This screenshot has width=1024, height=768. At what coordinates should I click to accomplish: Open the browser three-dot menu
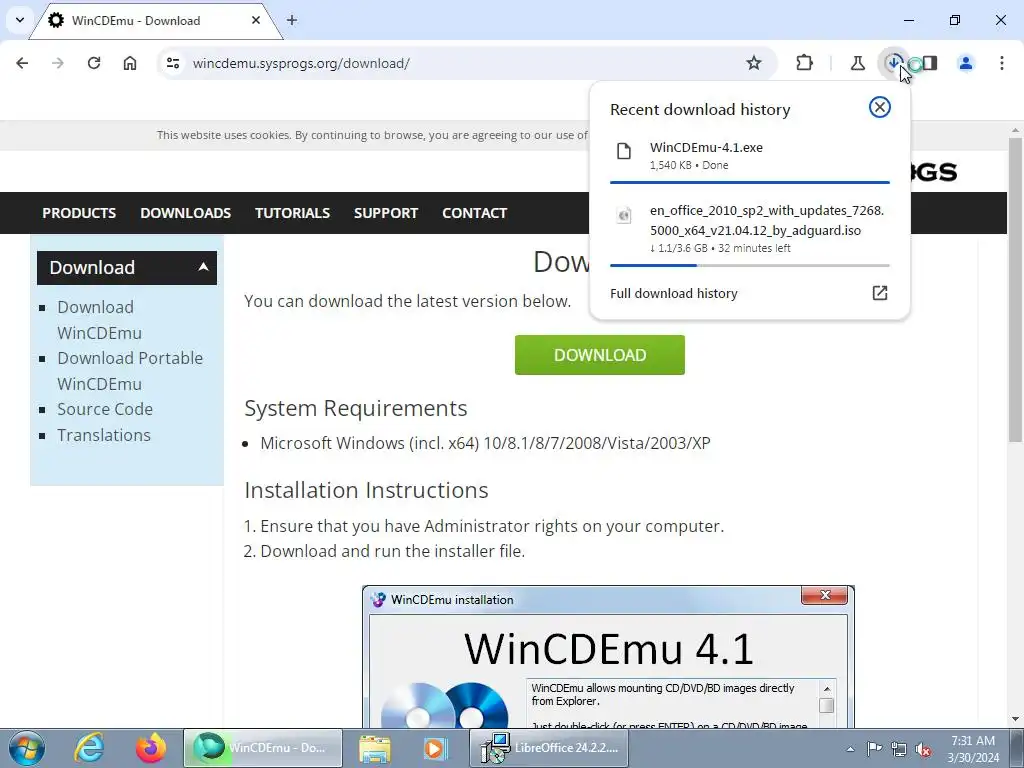(1002, 63)
